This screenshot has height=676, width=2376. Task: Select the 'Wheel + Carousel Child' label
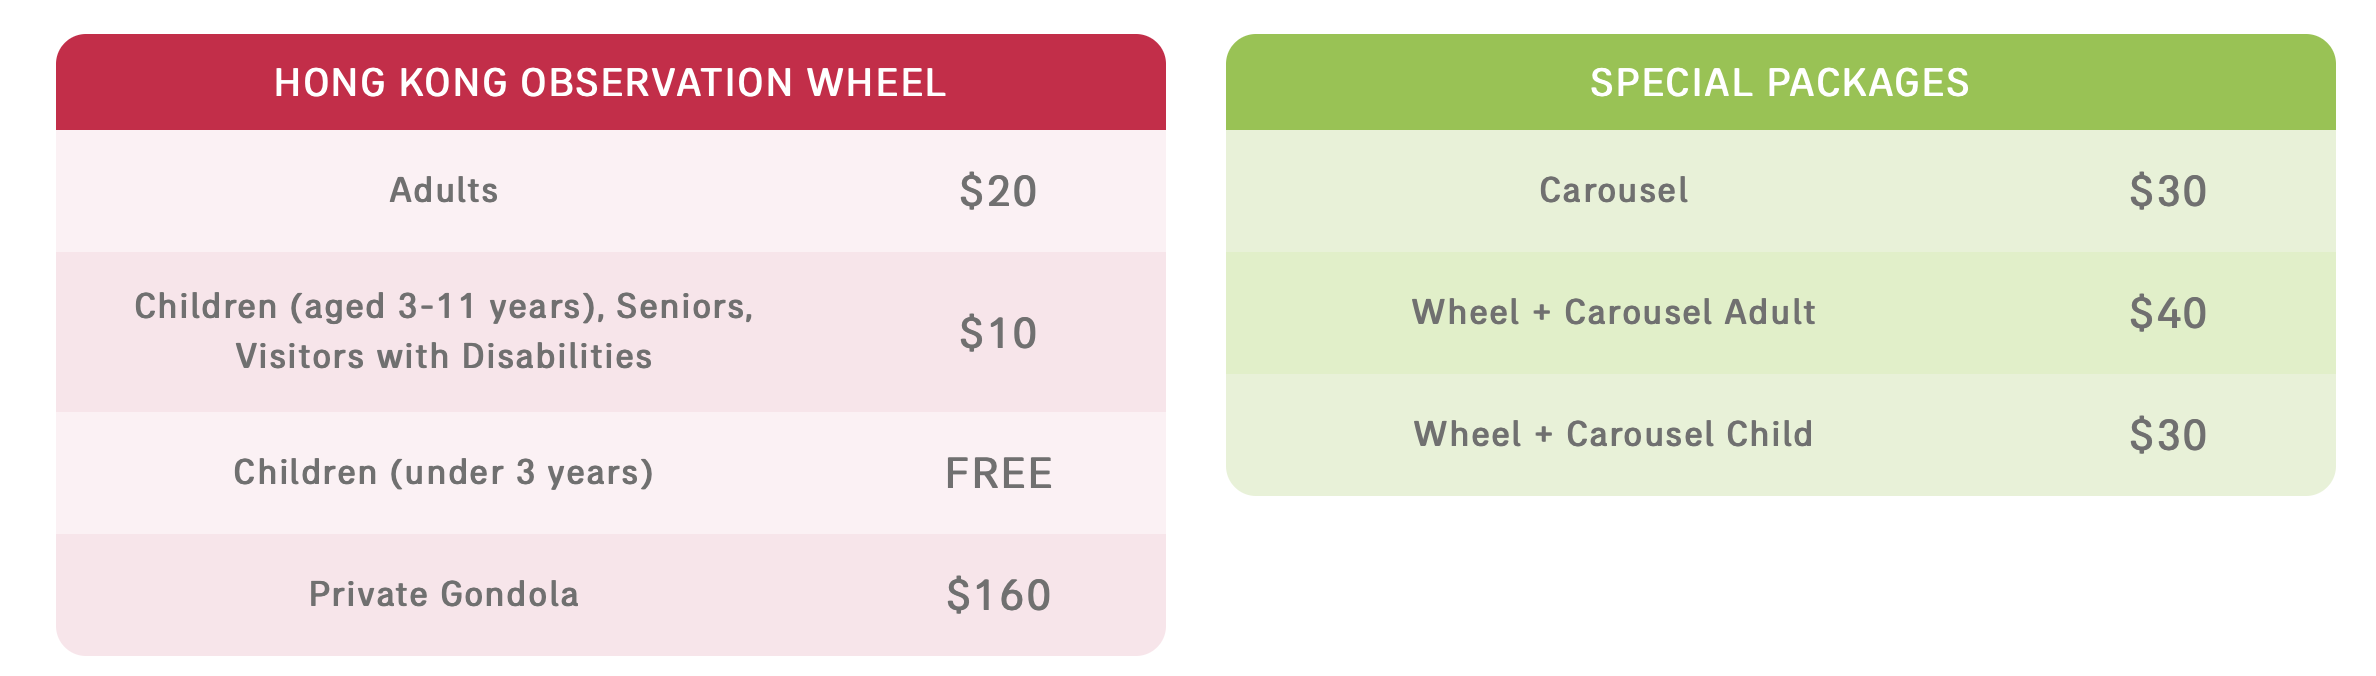(1614, 434)
